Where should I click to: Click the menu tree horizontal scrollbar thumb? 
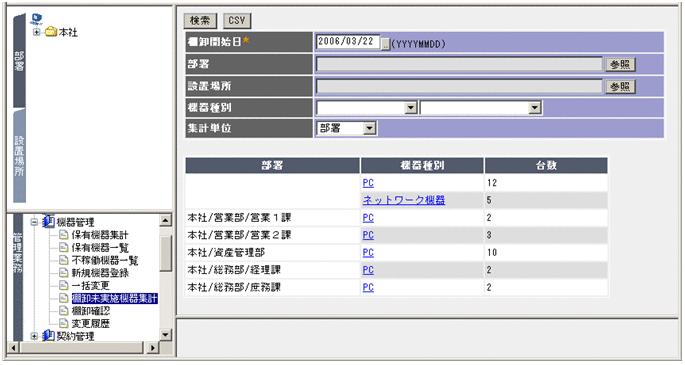pyautogui.click(x=81, y=348)
